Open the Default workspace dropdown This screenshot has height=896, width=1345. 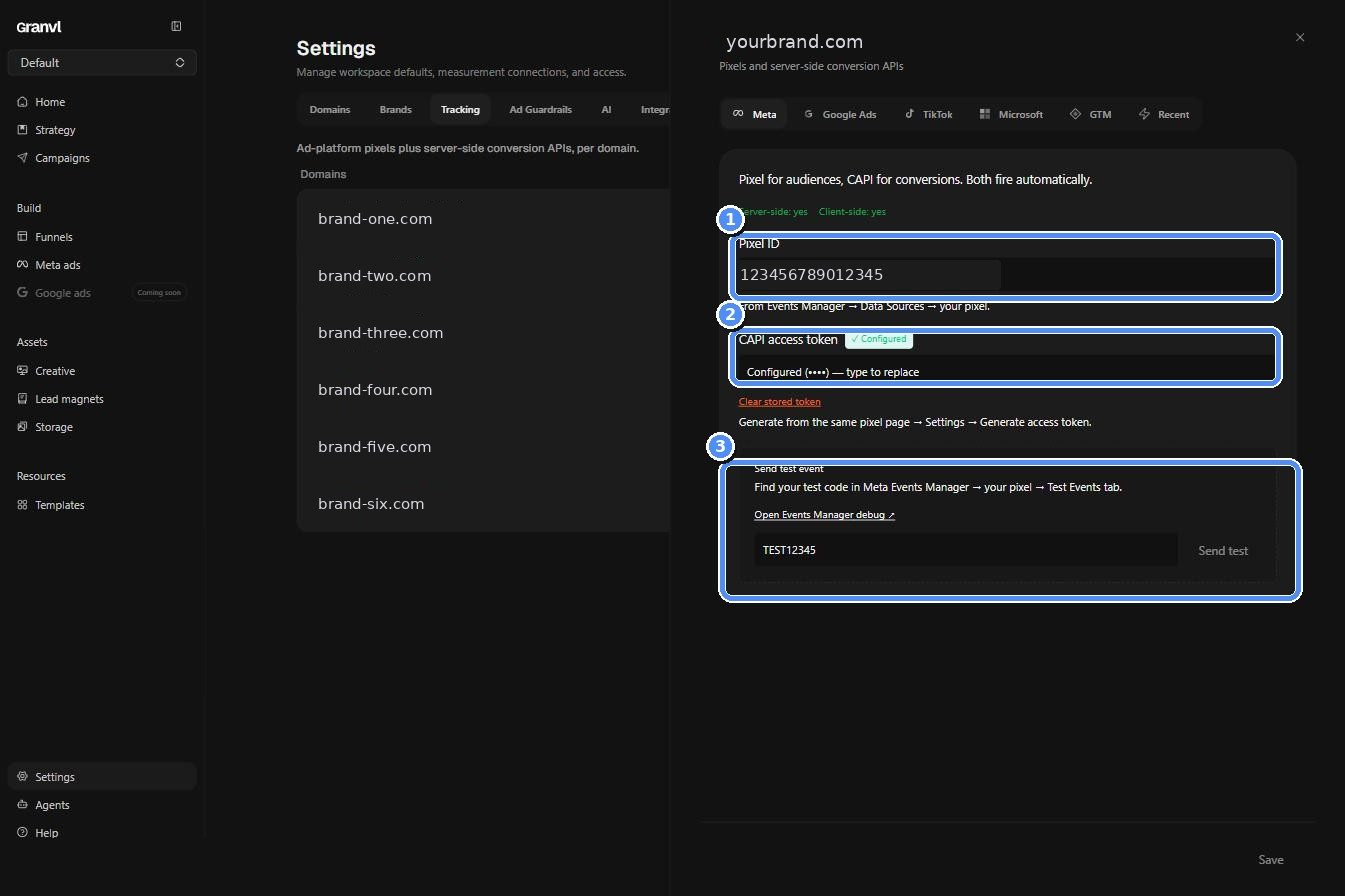click(x=102, y=63)
